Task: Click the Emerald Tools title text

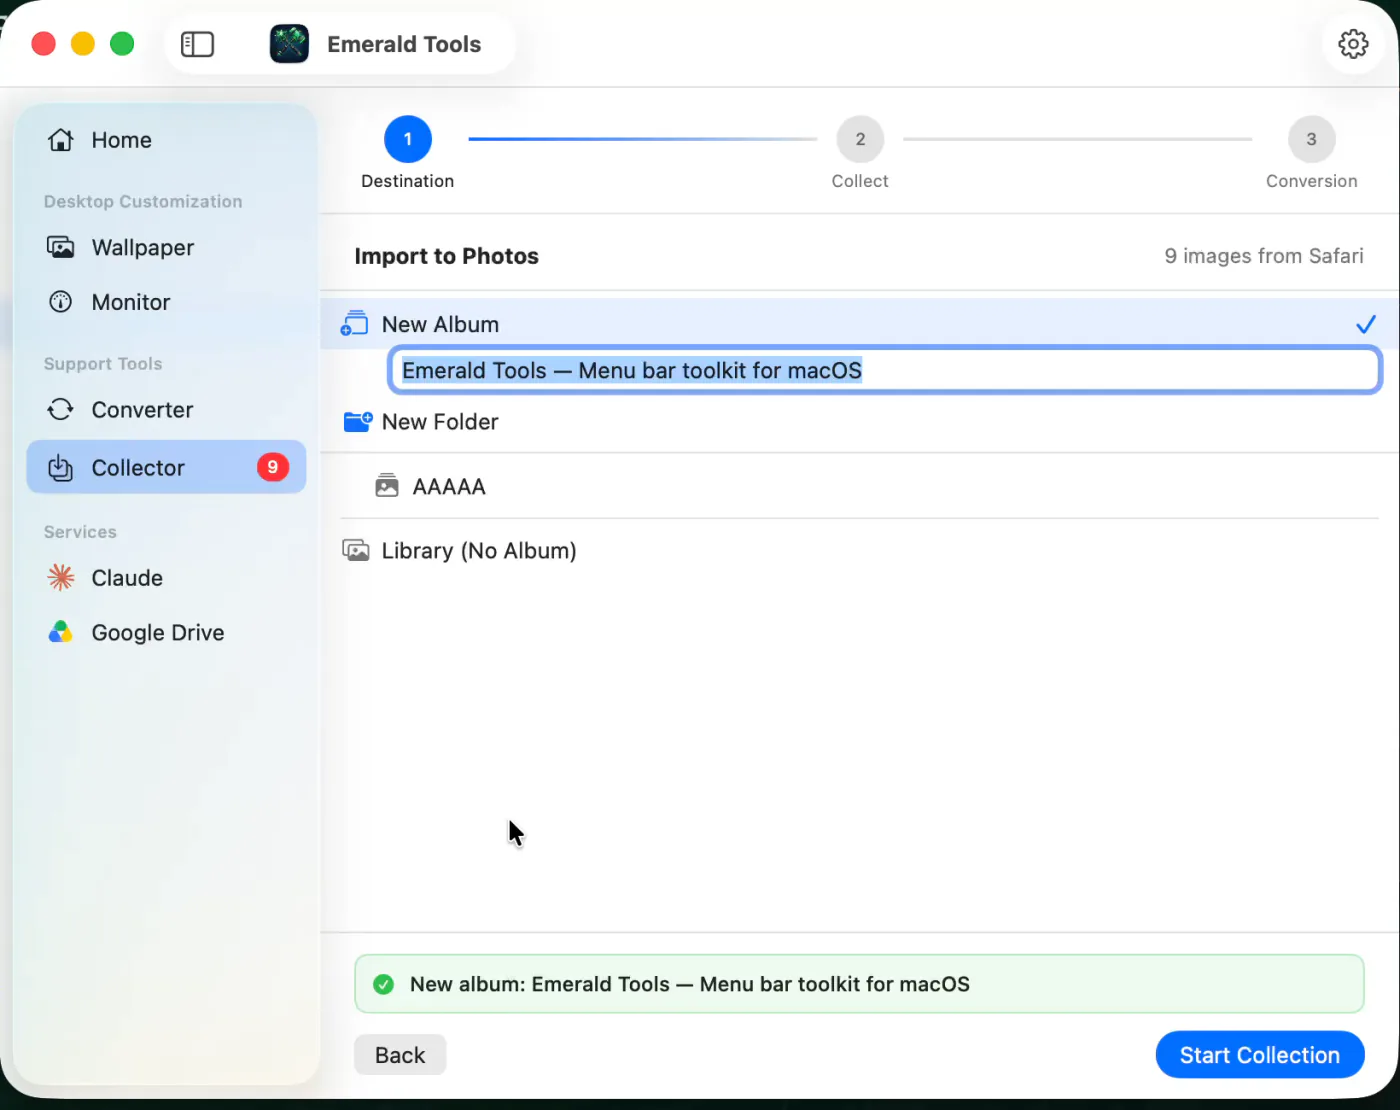Action: coord(404,44)
